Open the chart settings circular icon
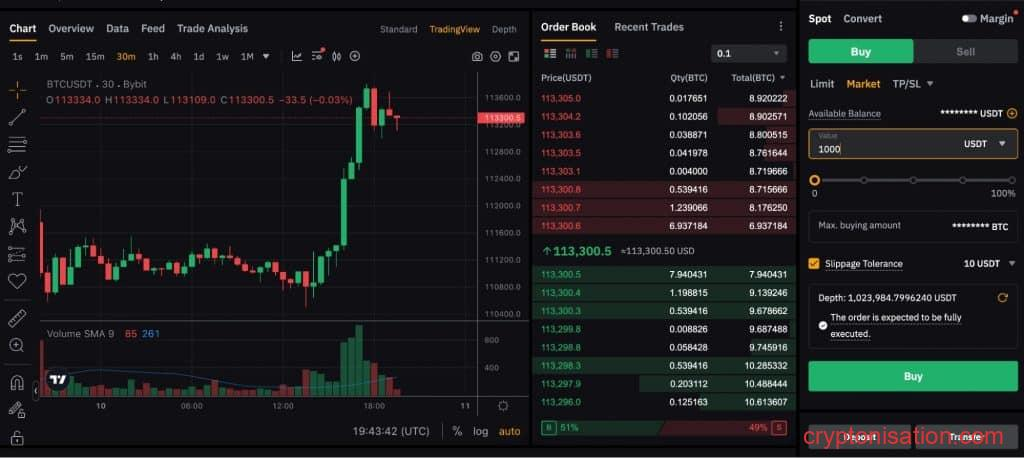The width and height of the screenshot is (1024, 458). tap(495, 57)
